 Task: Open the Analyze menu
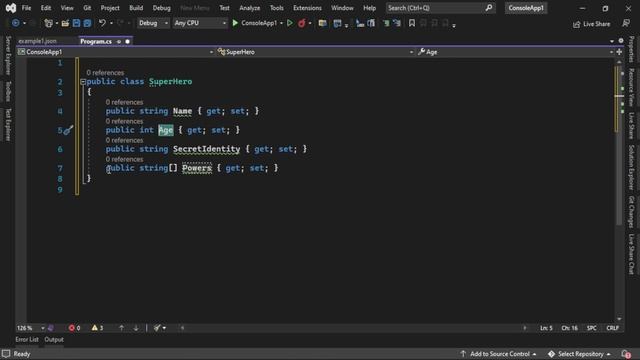[249, 8]
